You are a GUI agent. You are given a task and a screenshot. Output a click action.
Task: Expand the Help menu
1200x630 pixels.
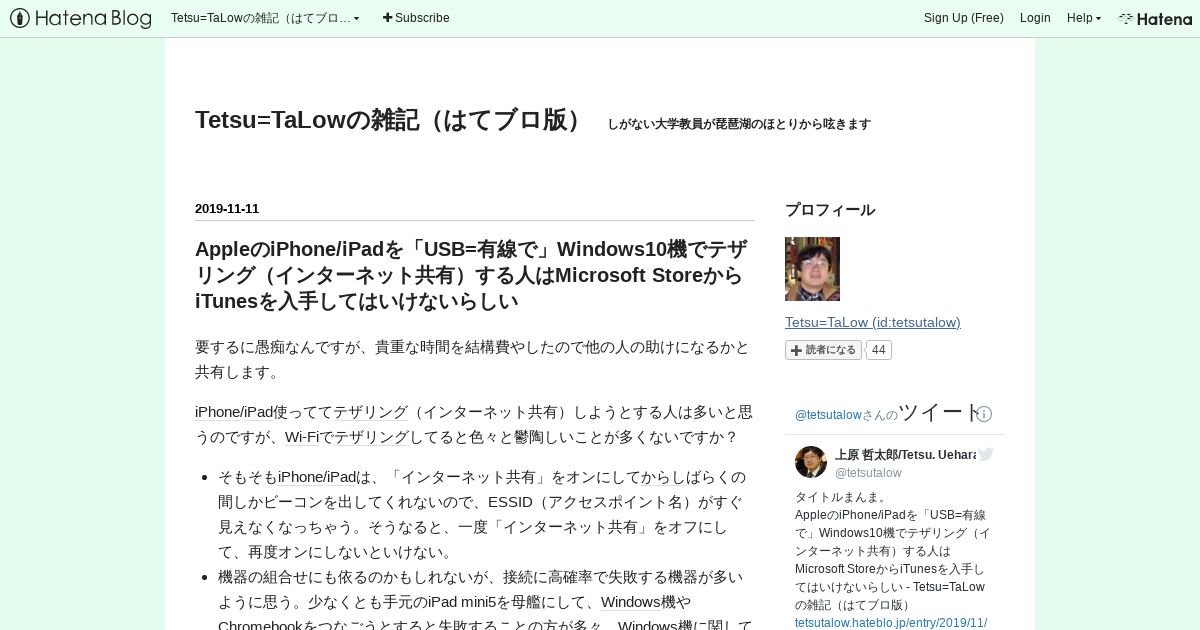[1084, 18]
